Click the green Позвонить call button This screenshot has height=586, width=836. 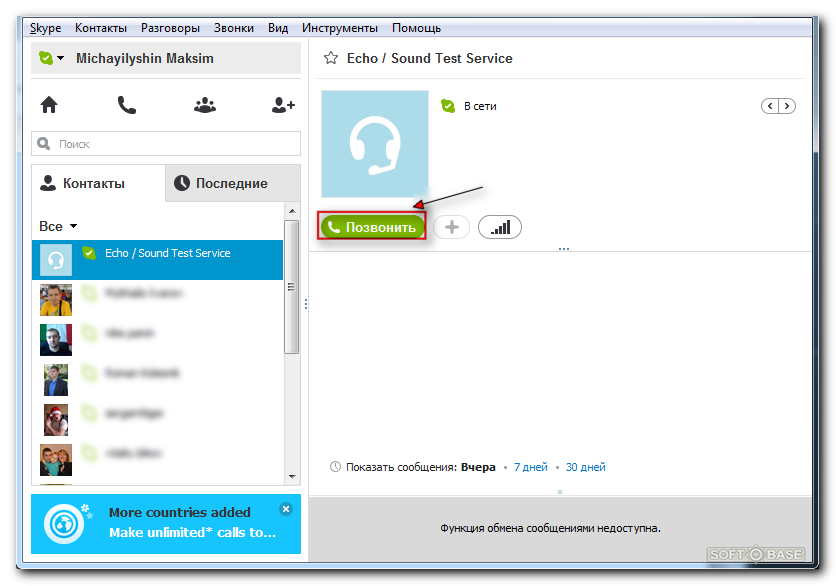point(372,227)
